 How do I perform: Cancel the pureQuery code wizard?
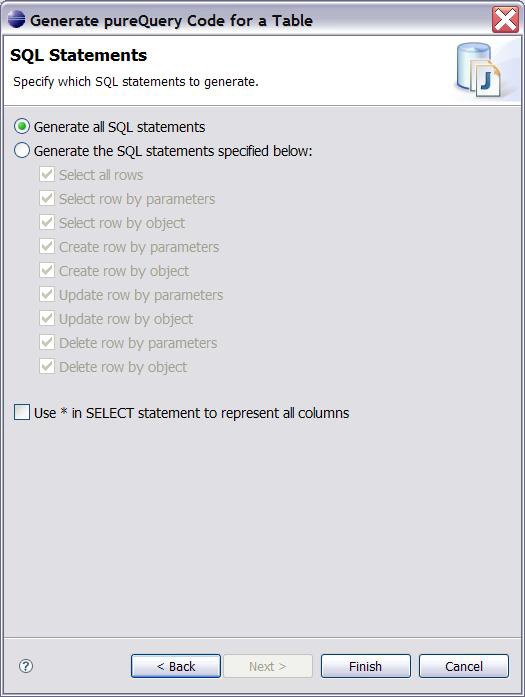464,666
